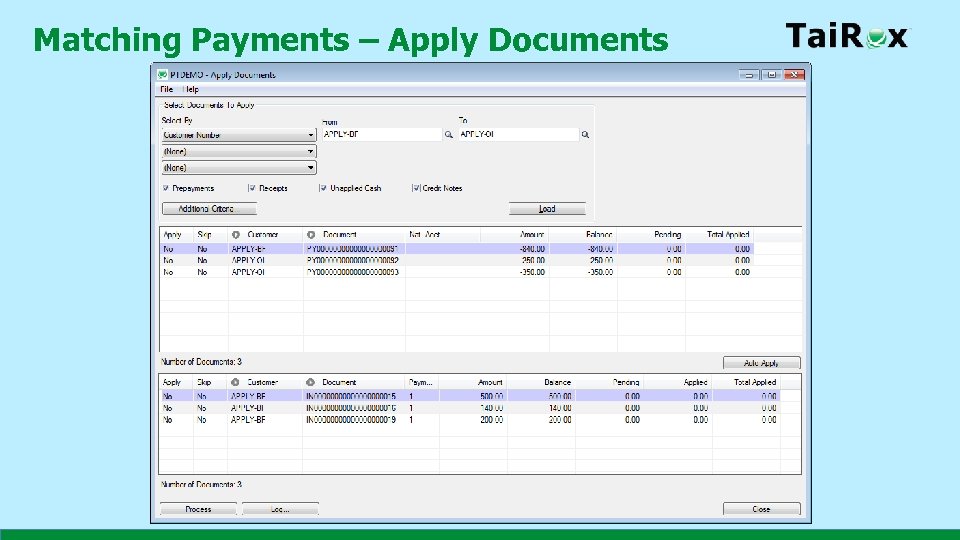
Task: Select payment row PY...091 document cell
Action: pyautogui.click(x=354, y=249)
